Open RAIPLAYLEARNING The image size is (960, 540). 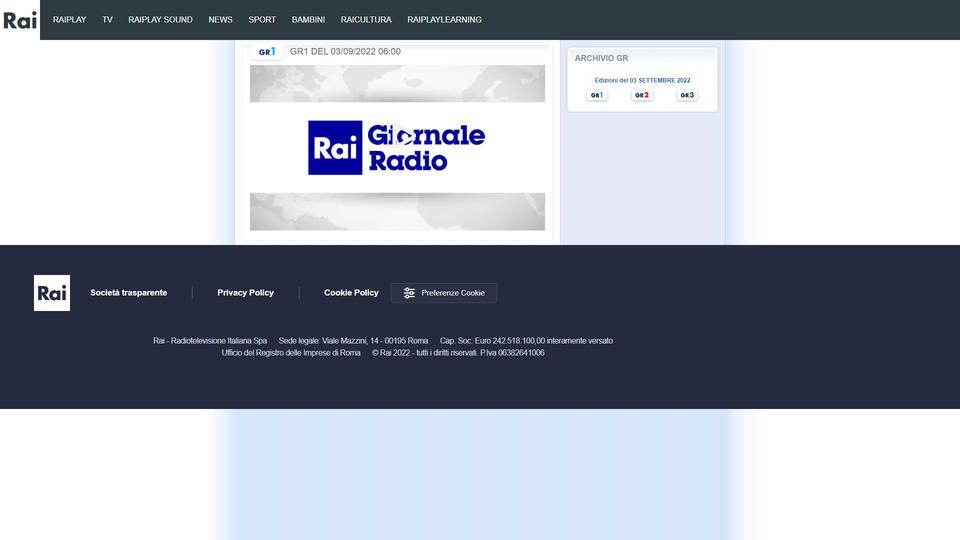tap(444, 20)
